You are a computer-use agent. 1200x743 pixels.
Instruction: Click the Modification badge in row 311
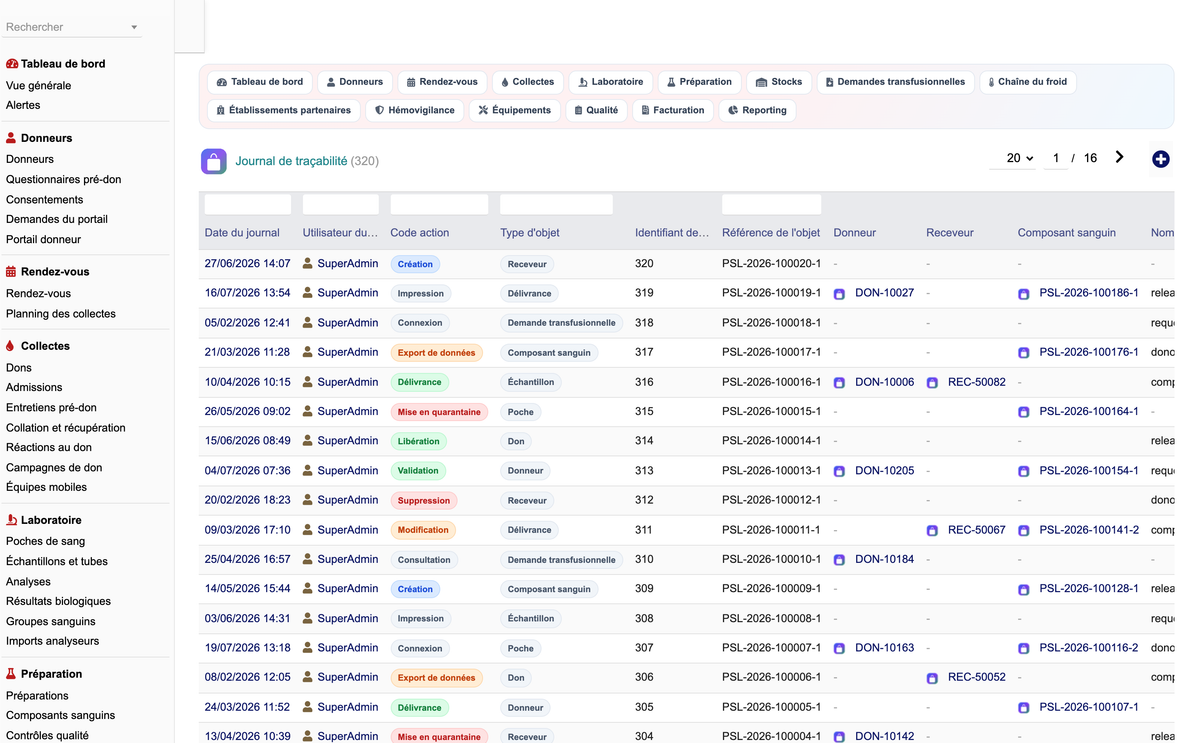(423, 530)
